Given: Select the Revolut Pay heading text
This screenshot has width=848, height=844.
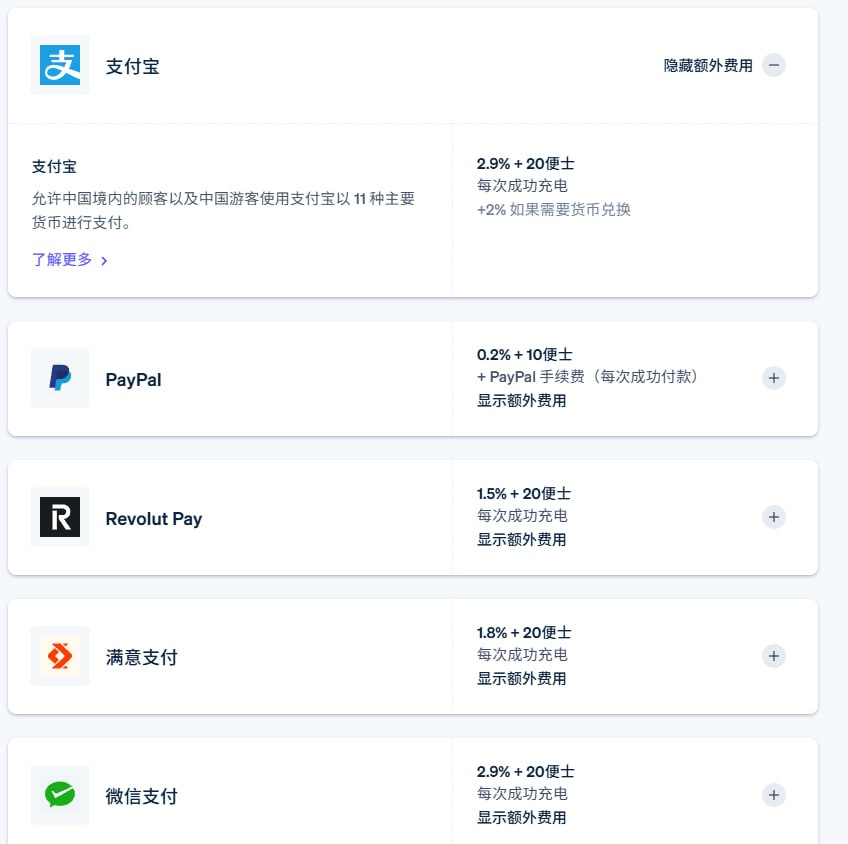Looking at the screenshot, I should [x=154, y=519].
